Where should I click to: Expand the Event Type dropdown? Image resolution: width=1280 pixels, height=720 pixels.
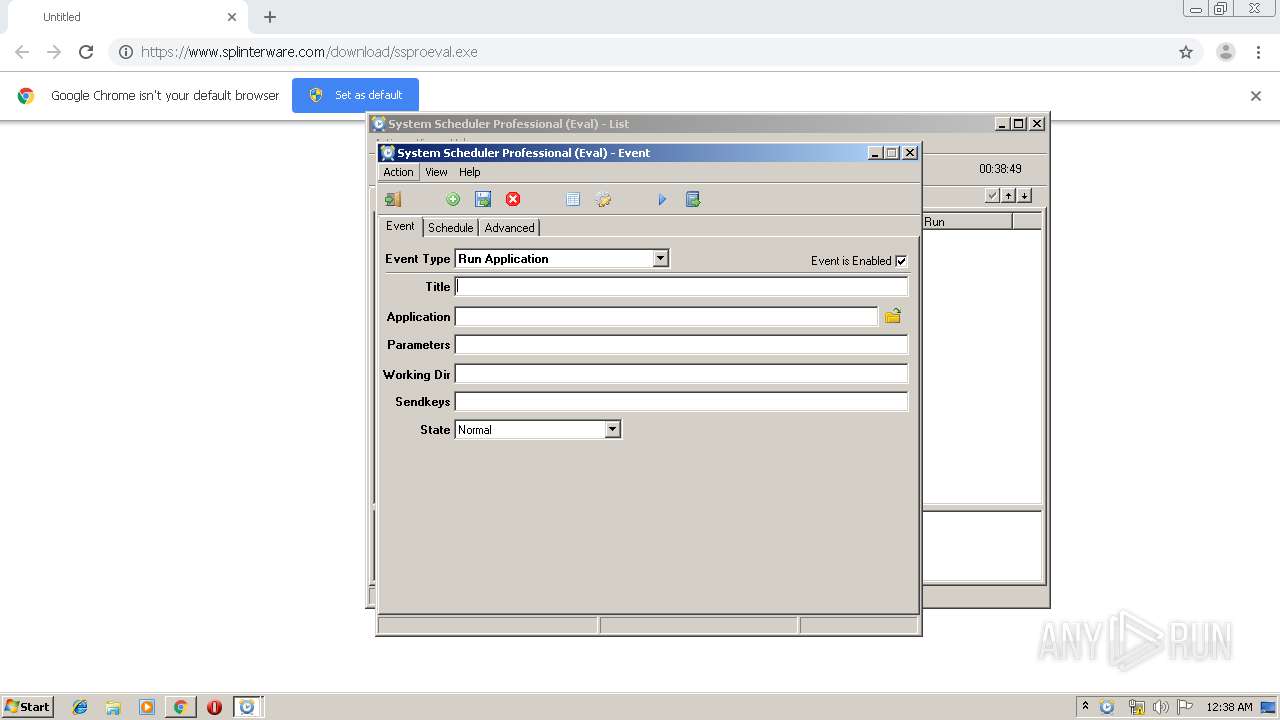[x=660, y=258]
